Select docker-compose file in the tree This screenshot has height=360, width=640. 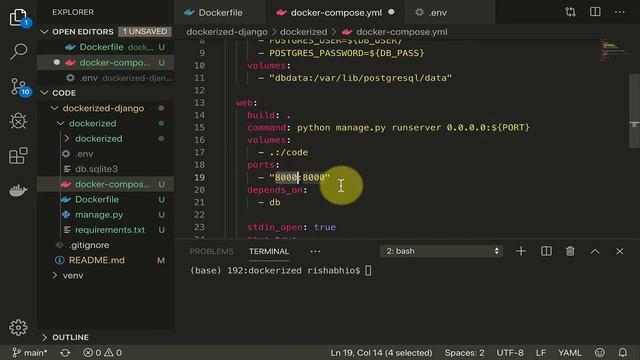[x=105, y=184]
